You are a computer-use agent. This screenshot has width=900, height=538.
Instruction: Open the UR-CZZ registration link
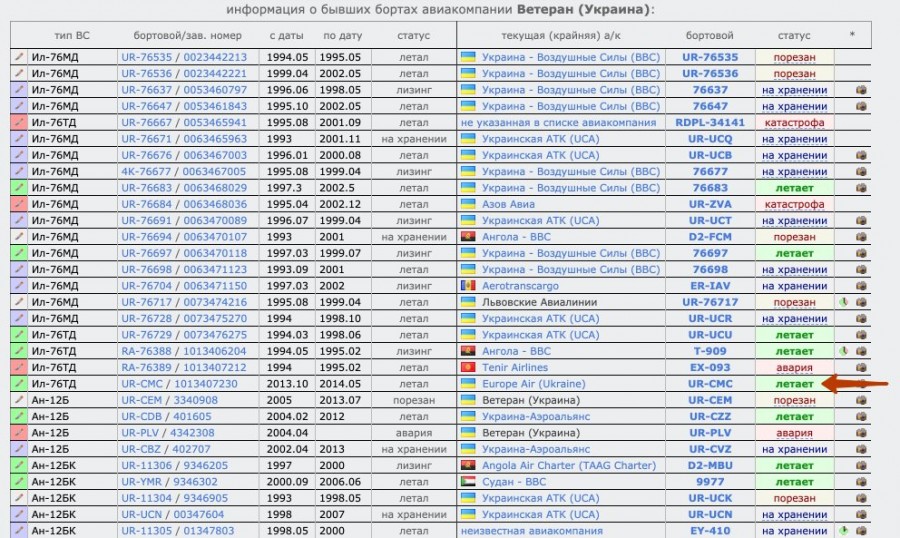click(710, 416)
